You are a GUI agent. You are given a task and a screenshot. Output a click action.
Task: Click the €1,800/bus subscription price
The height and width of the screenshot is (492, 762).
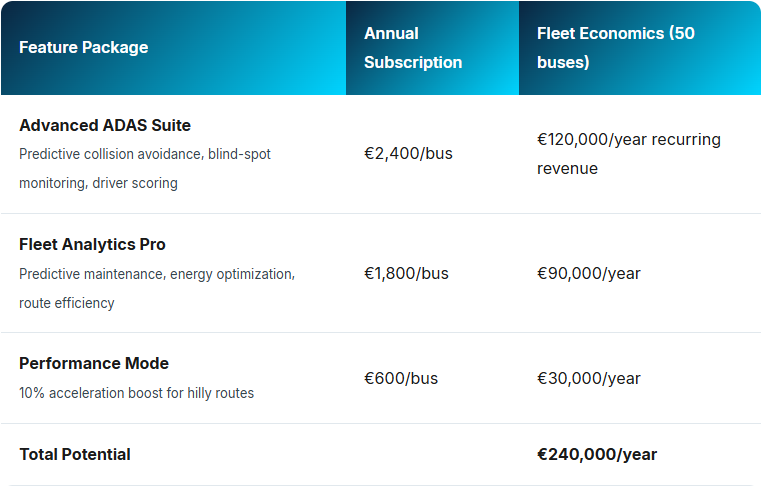[406, 273]
